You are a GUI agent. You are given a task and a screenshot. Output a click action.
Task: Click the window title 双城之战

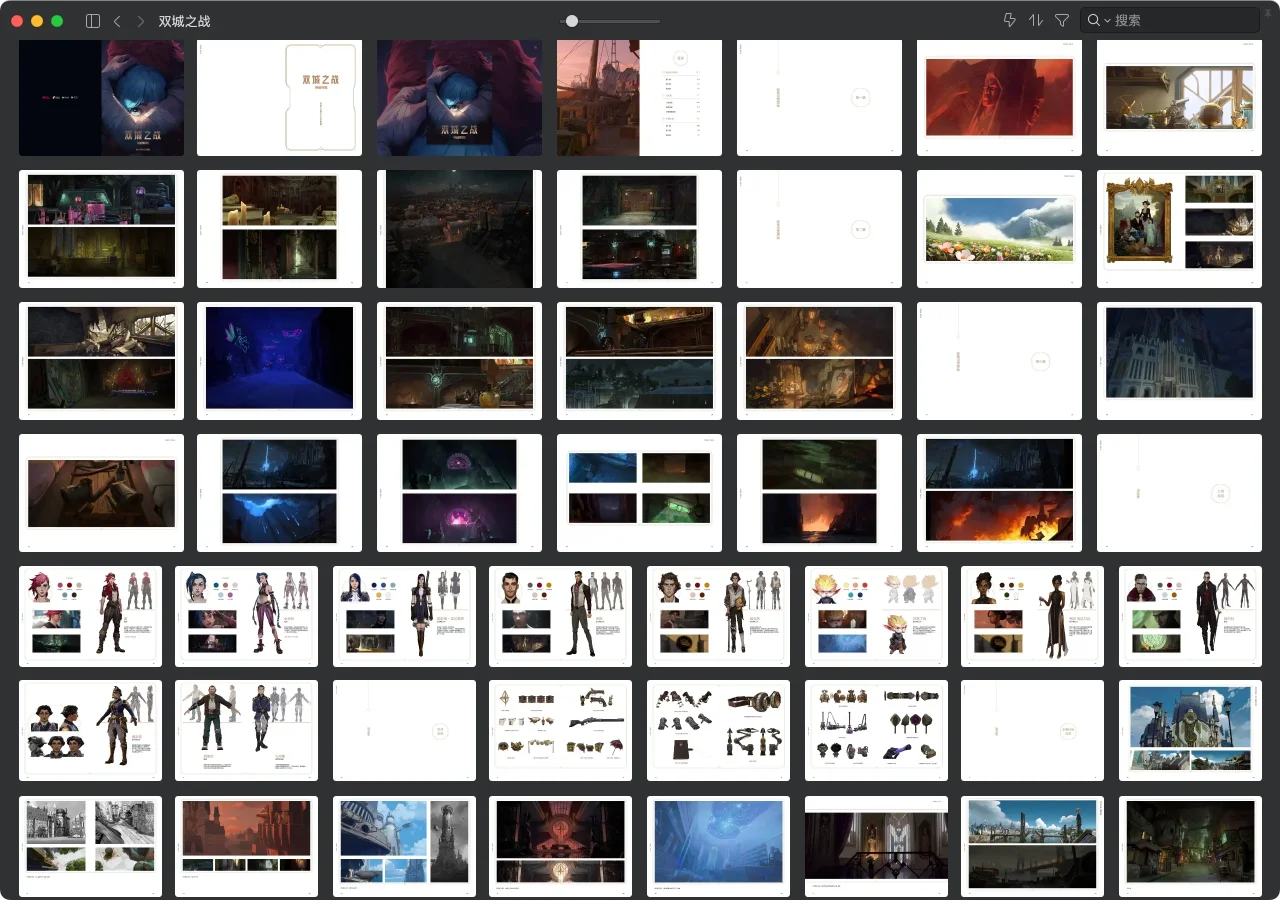tap(185, 21)
